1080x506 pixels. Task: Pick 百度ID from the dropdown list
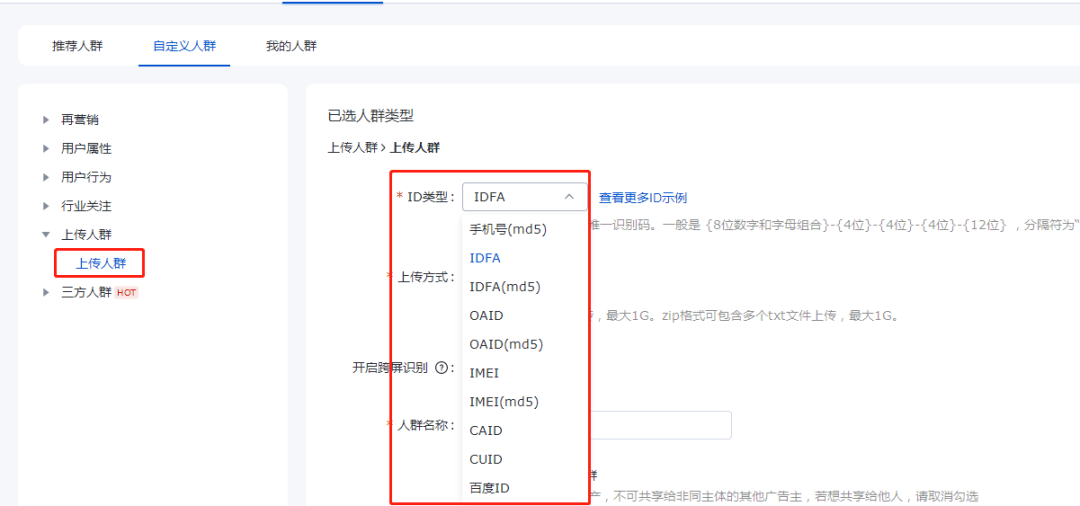(x=490, y=489)
